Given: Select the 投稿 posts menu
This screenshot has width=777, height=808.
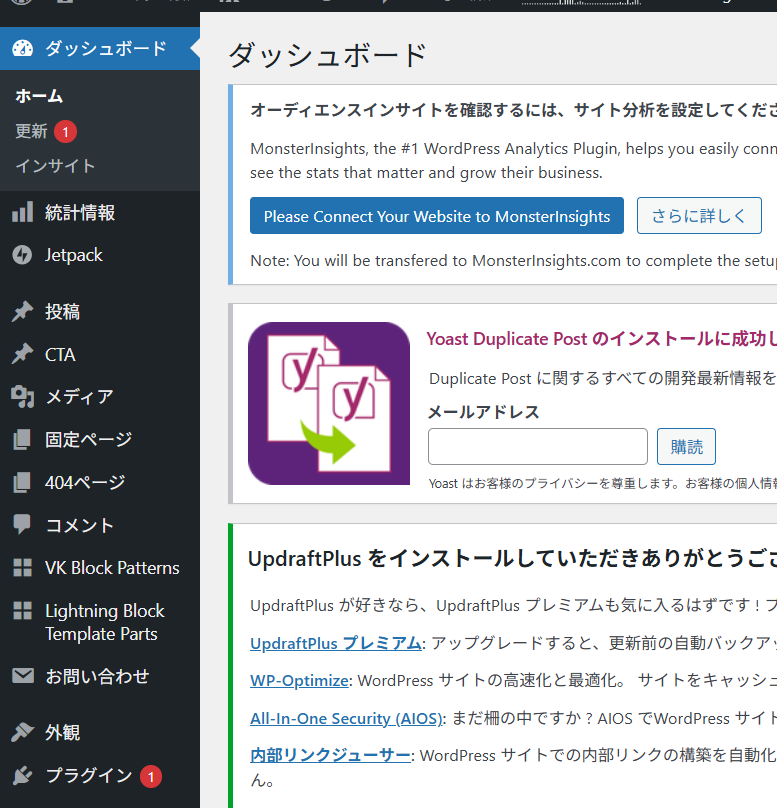Looking at the screenshot, I should click(62, 312).
